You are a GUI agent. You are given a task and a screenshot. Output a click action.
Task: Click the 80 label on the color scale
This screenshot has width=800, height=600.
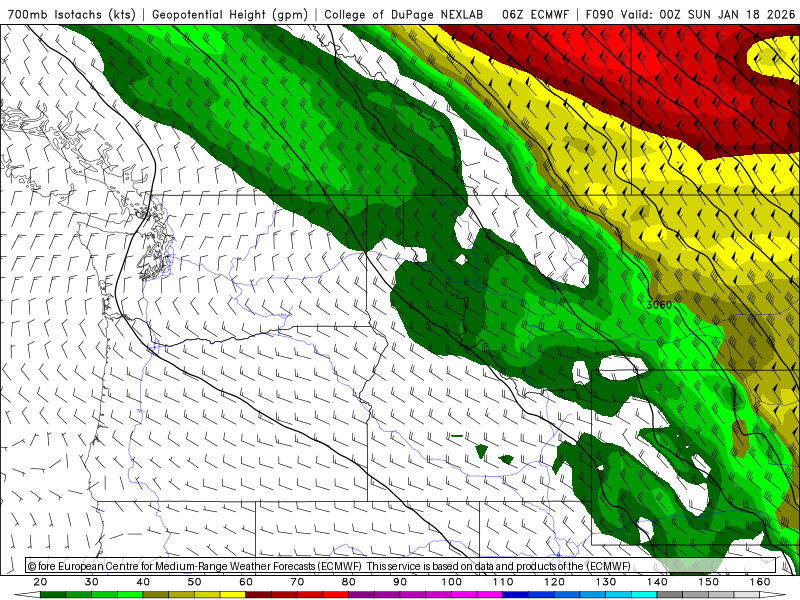pos(349,582)
